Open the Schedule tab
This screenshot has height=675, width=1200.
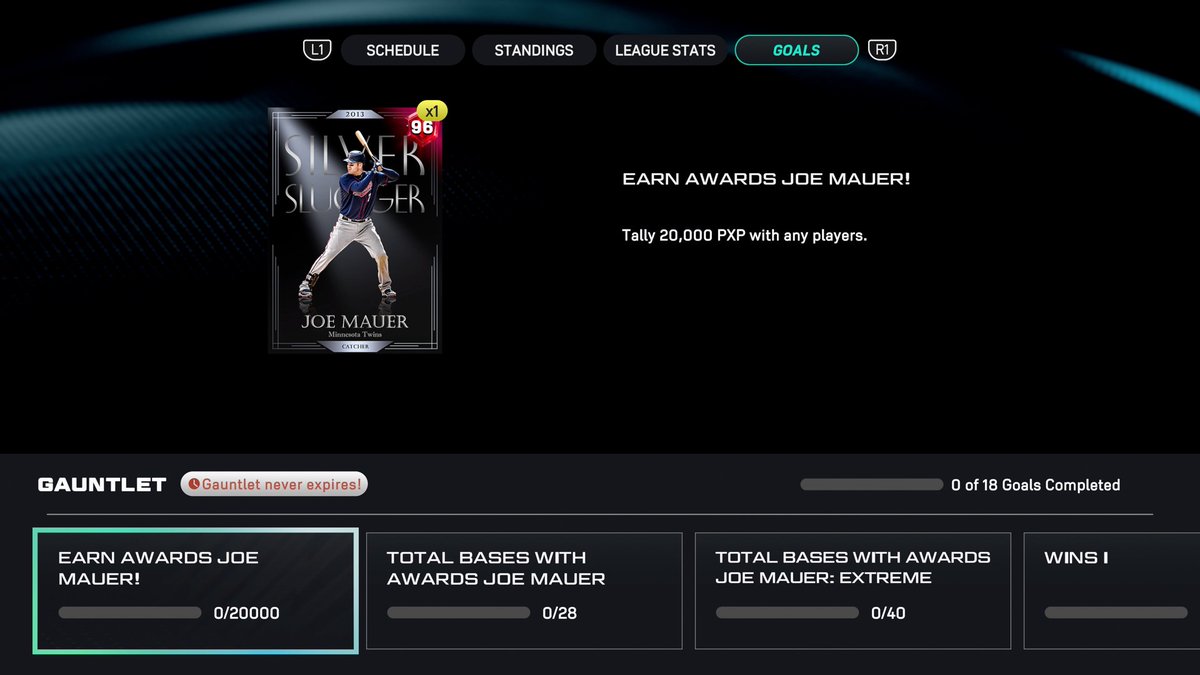tap(403, 50)
